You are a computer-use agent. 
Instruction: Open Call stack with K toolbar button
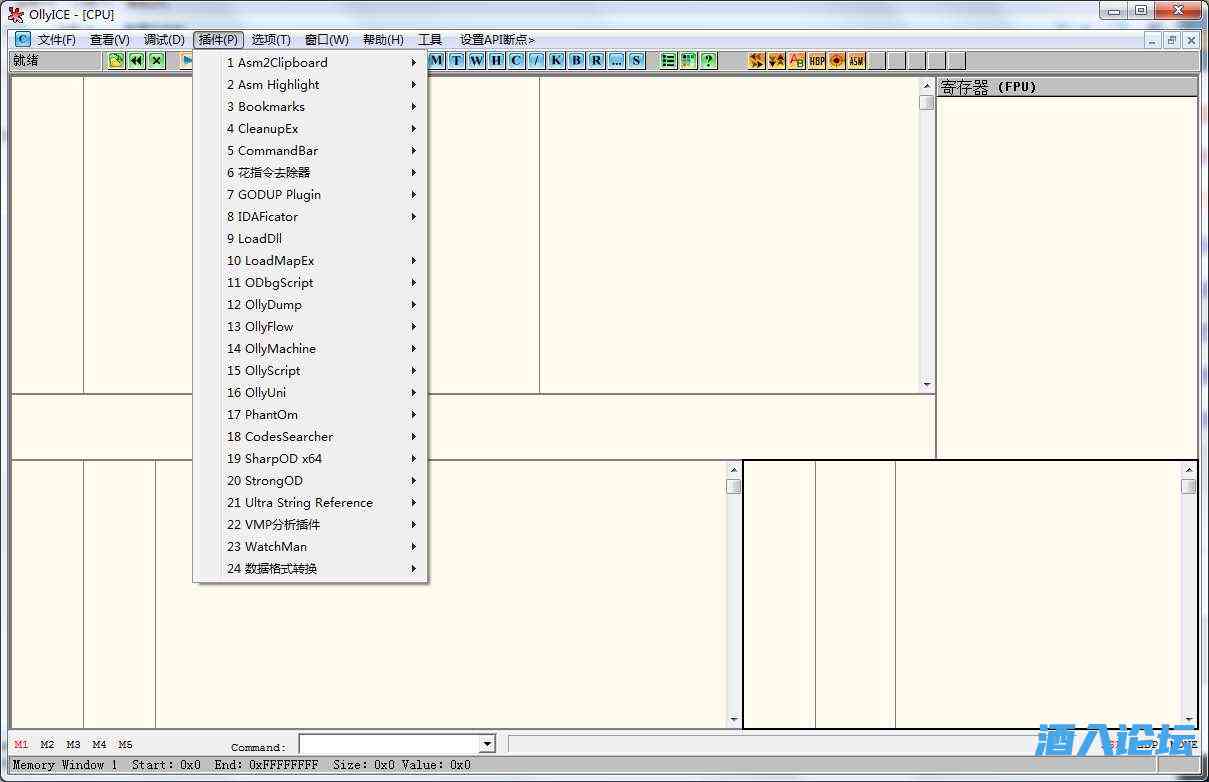[556, 61]
